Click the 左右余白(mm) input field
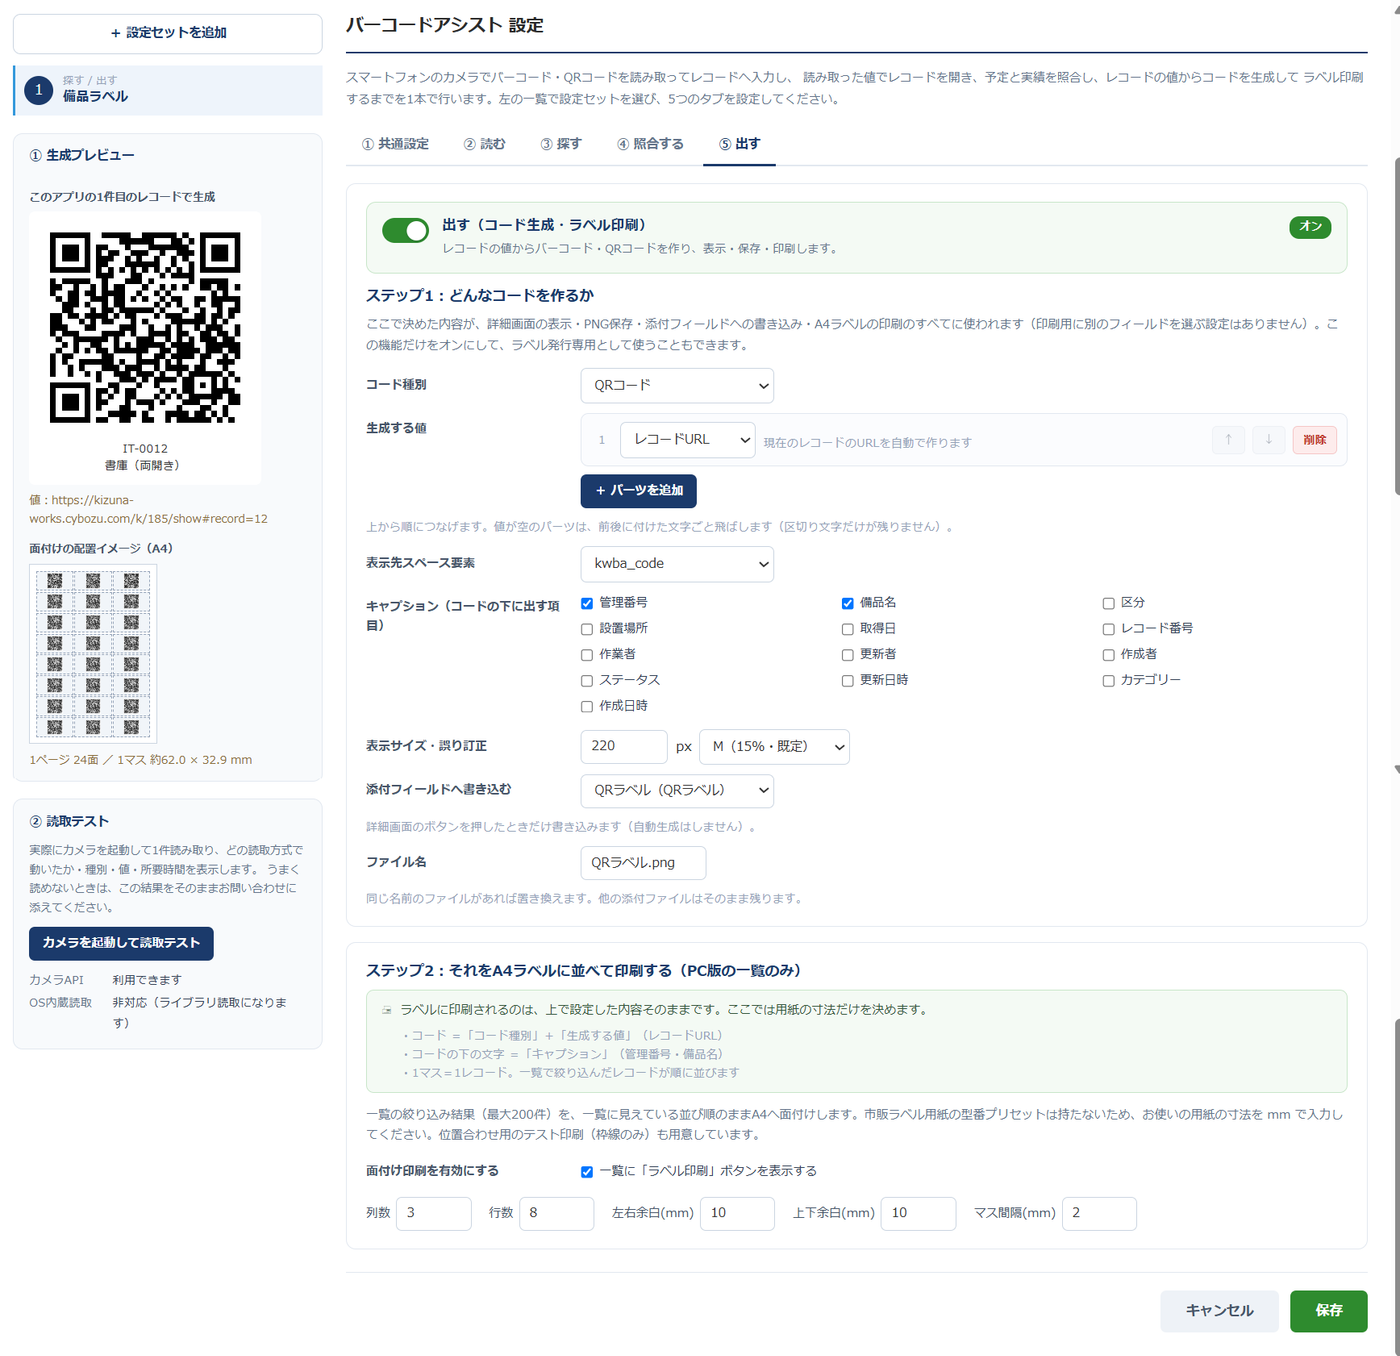This screenshot has height=1356, width=1400. (738, 1214)
